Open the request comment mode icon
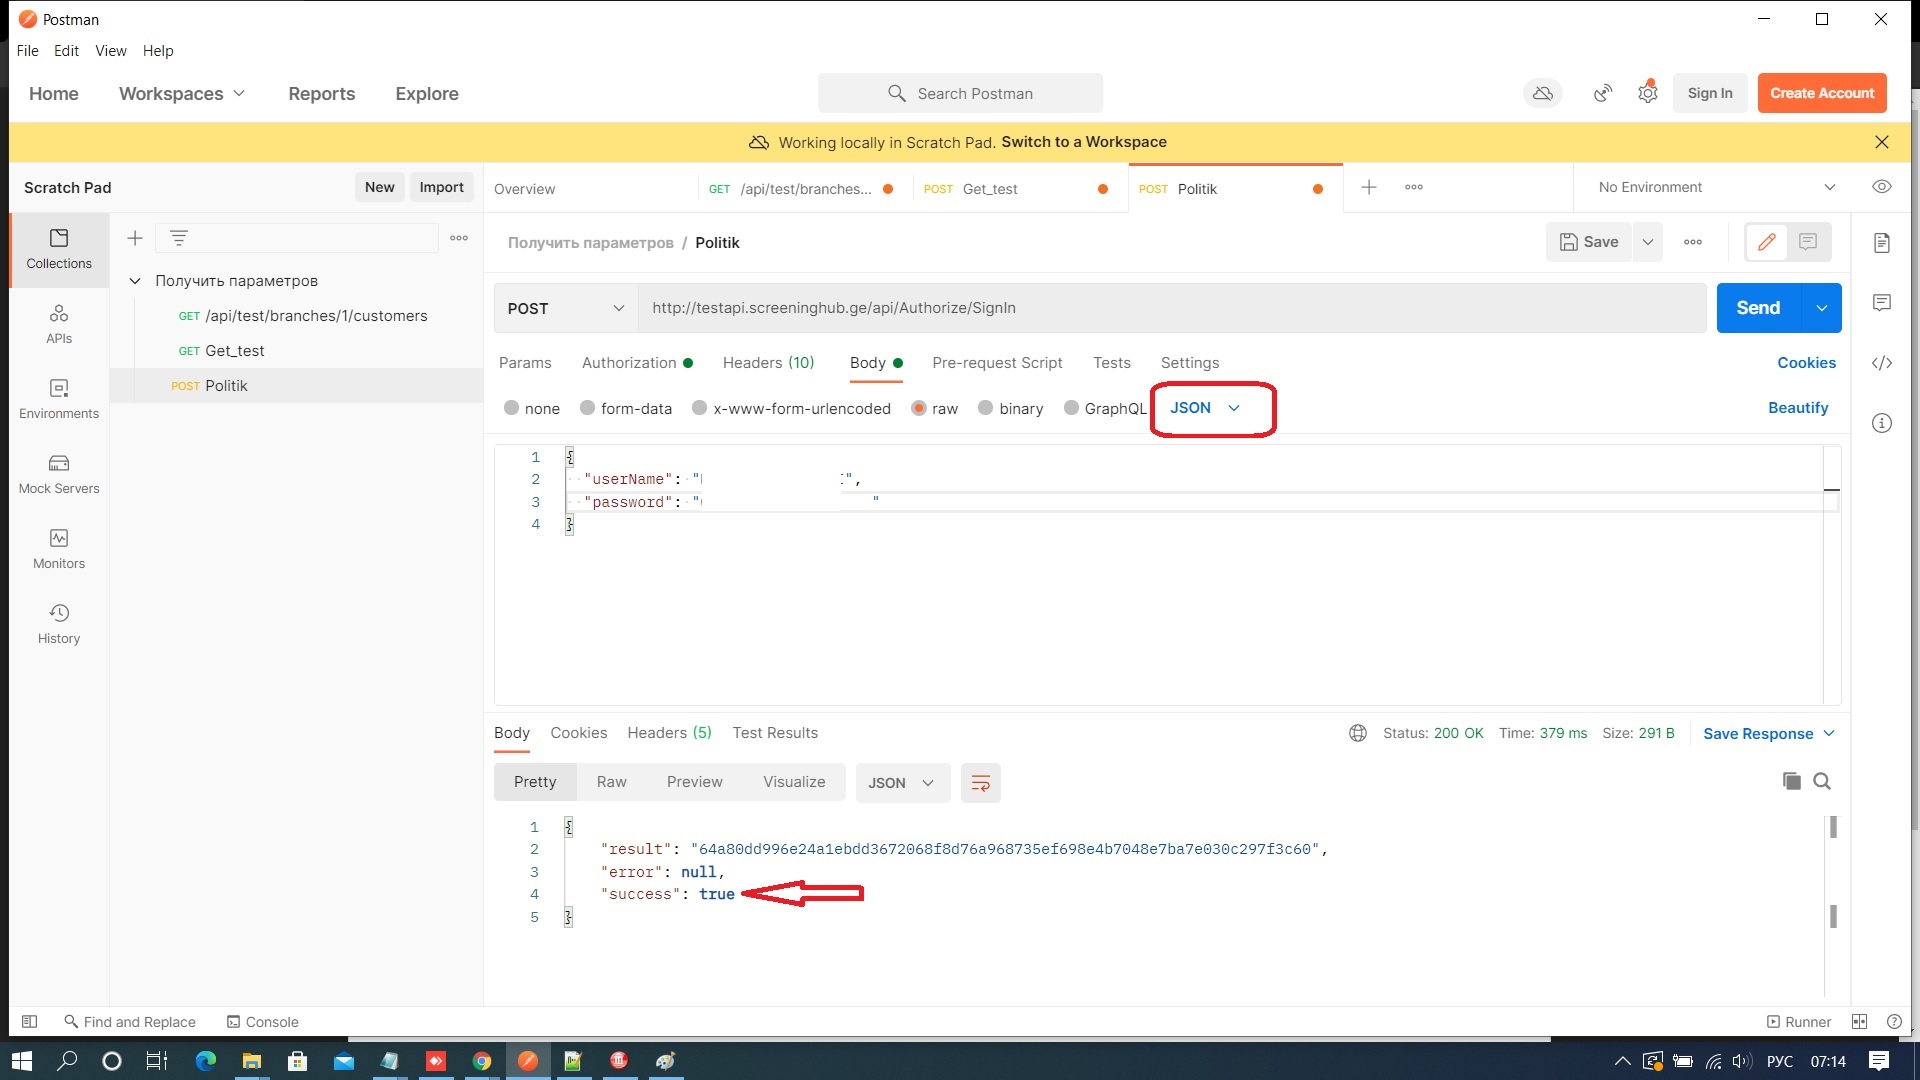 tap(1808, 242)
